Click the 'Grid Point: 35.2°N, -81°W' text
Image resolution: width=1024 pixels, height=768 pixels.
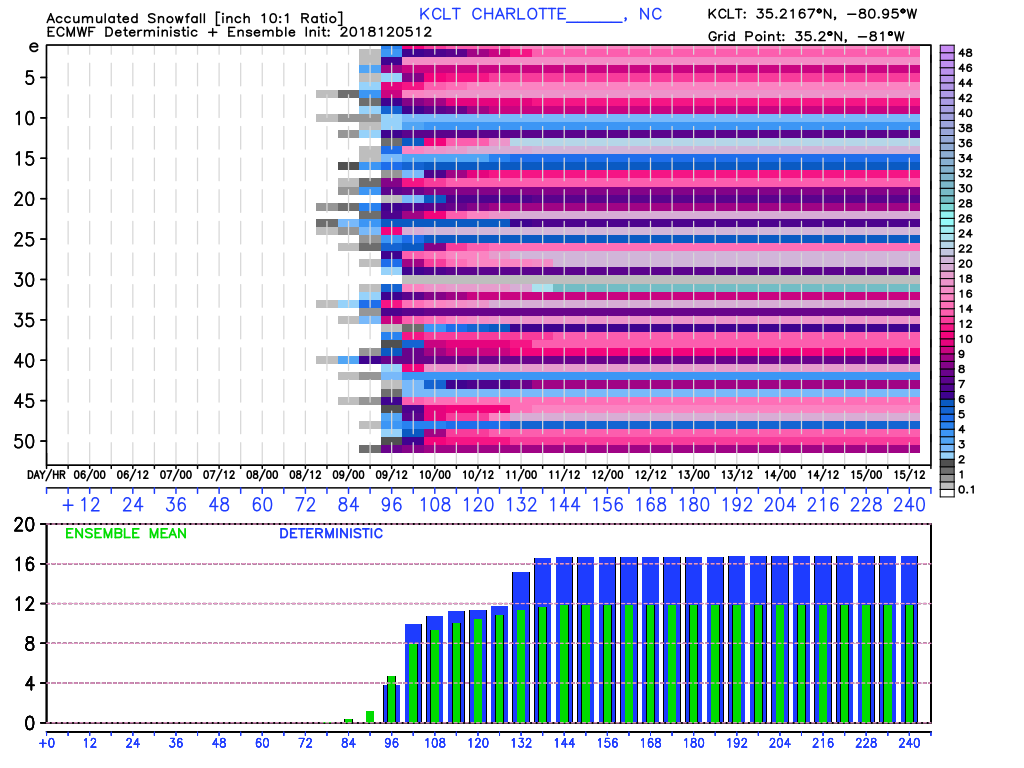coord(807,37)
